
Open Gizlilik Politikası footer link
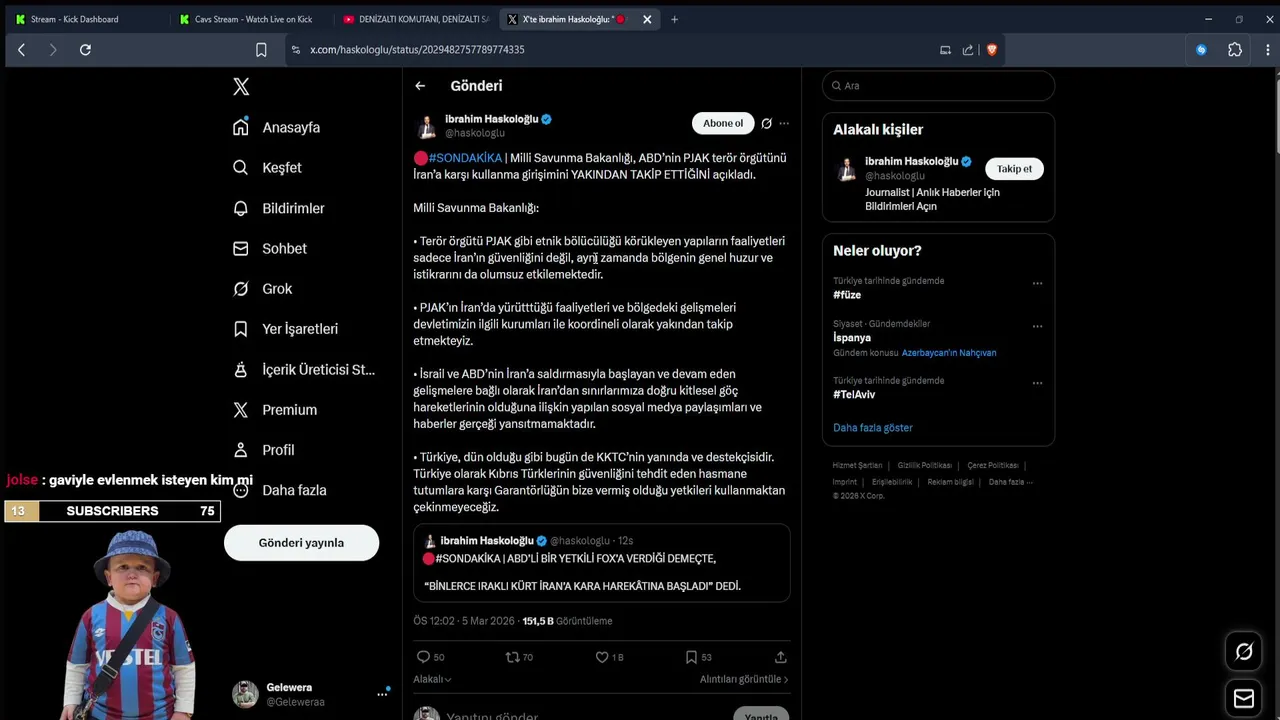(x=924, y=465)
